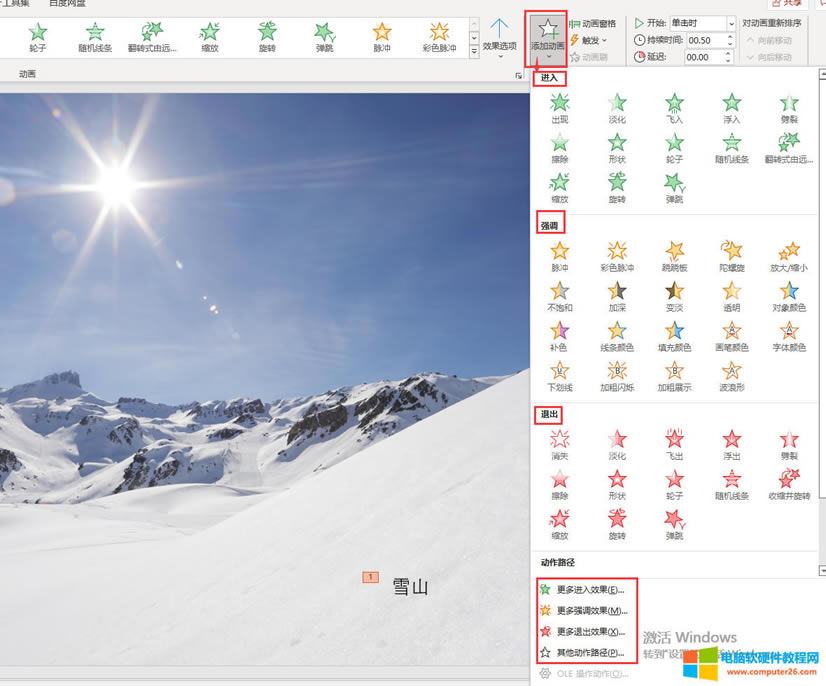Image resolution: width=826 pixels, height=686 pixels.
Task: Click the animation marker 1 on slide
Action: (x=371, y=577)
